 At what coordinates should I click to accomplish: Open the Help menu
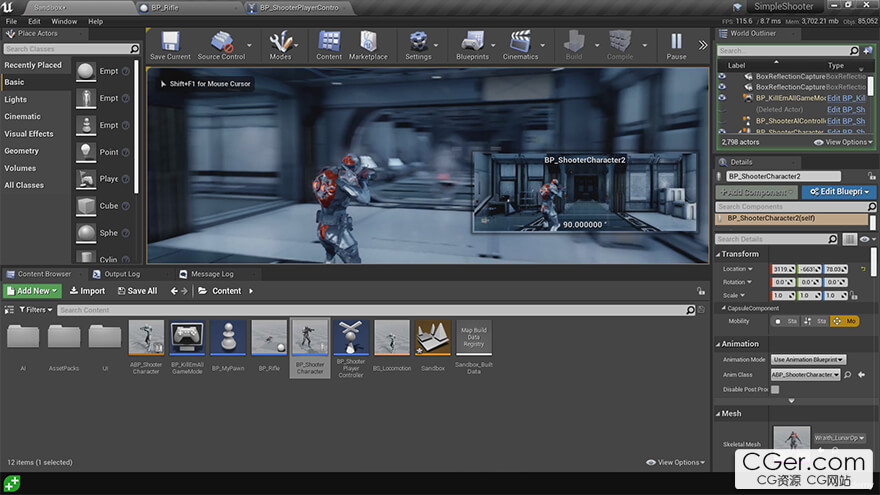click(95, 21)
